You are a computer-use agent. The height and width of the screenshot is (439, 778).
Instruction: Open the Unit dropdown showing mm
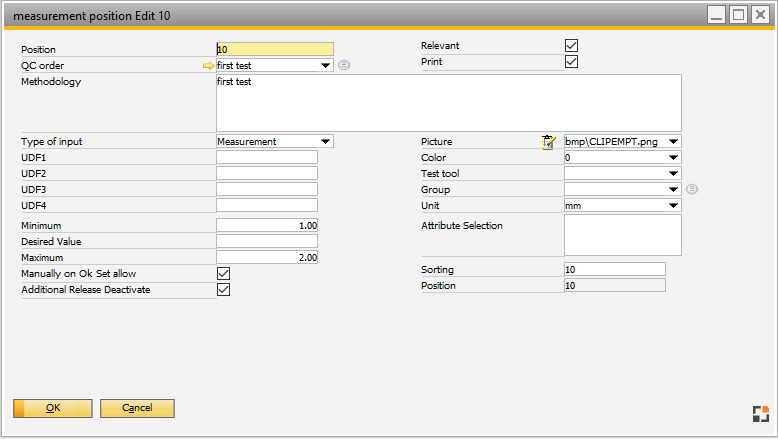[673, 206]
